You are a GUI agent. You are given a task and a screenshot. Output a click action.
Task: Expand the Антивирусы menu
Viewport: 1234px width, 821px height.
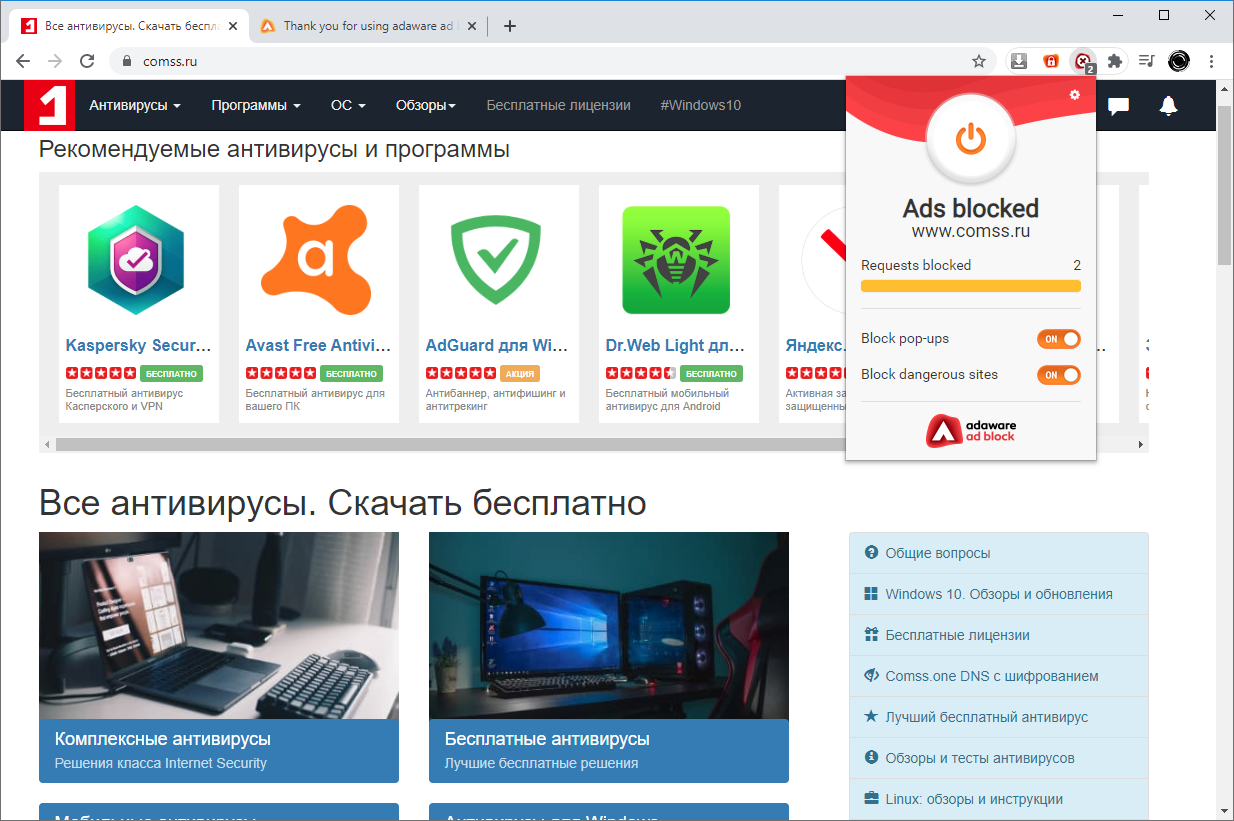(x=135, y=105)
